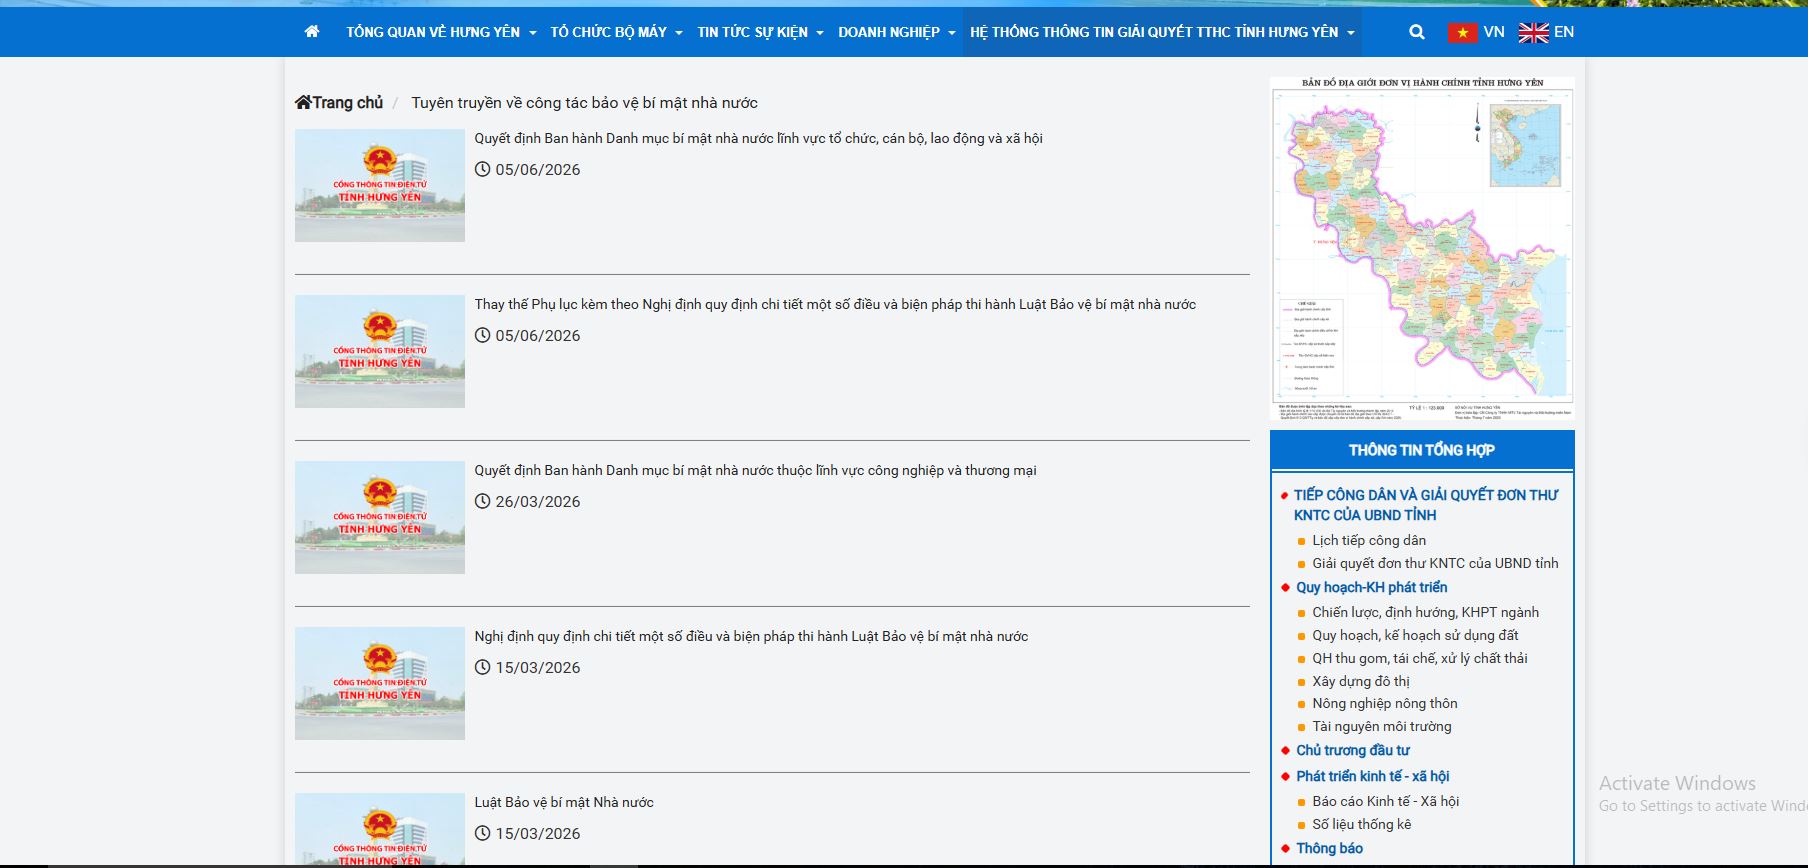Image resolution: width=1808 pixels, height=868 pixels.
Task: Open Giải quyết đơn thư KNTC của UBND tỉnh
Action: click(1435, 563)
